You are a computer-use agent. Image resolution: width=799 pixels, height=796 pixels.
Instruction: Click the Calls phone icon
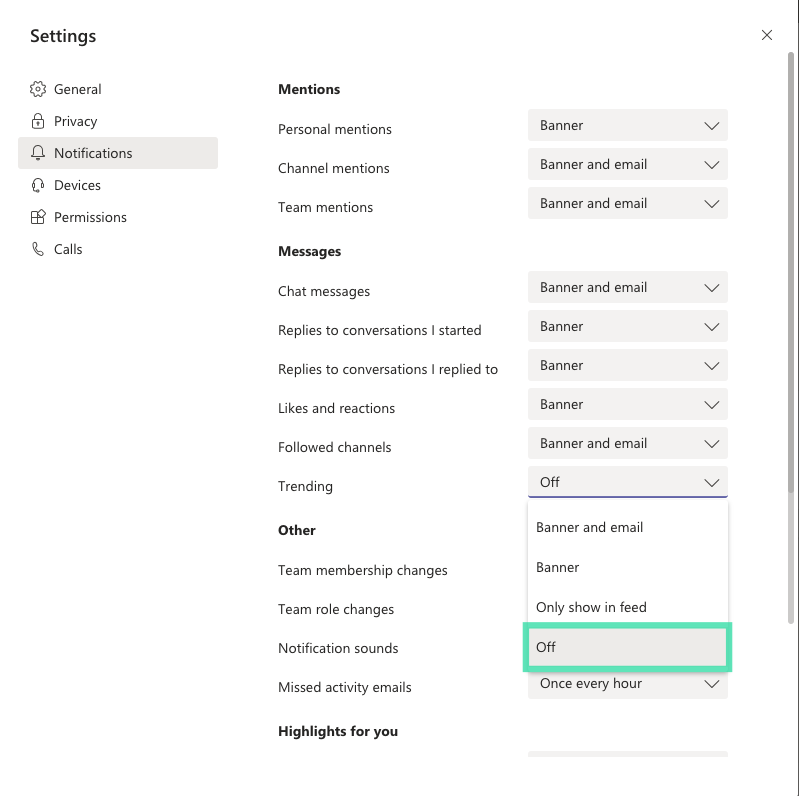click(38, 249)
